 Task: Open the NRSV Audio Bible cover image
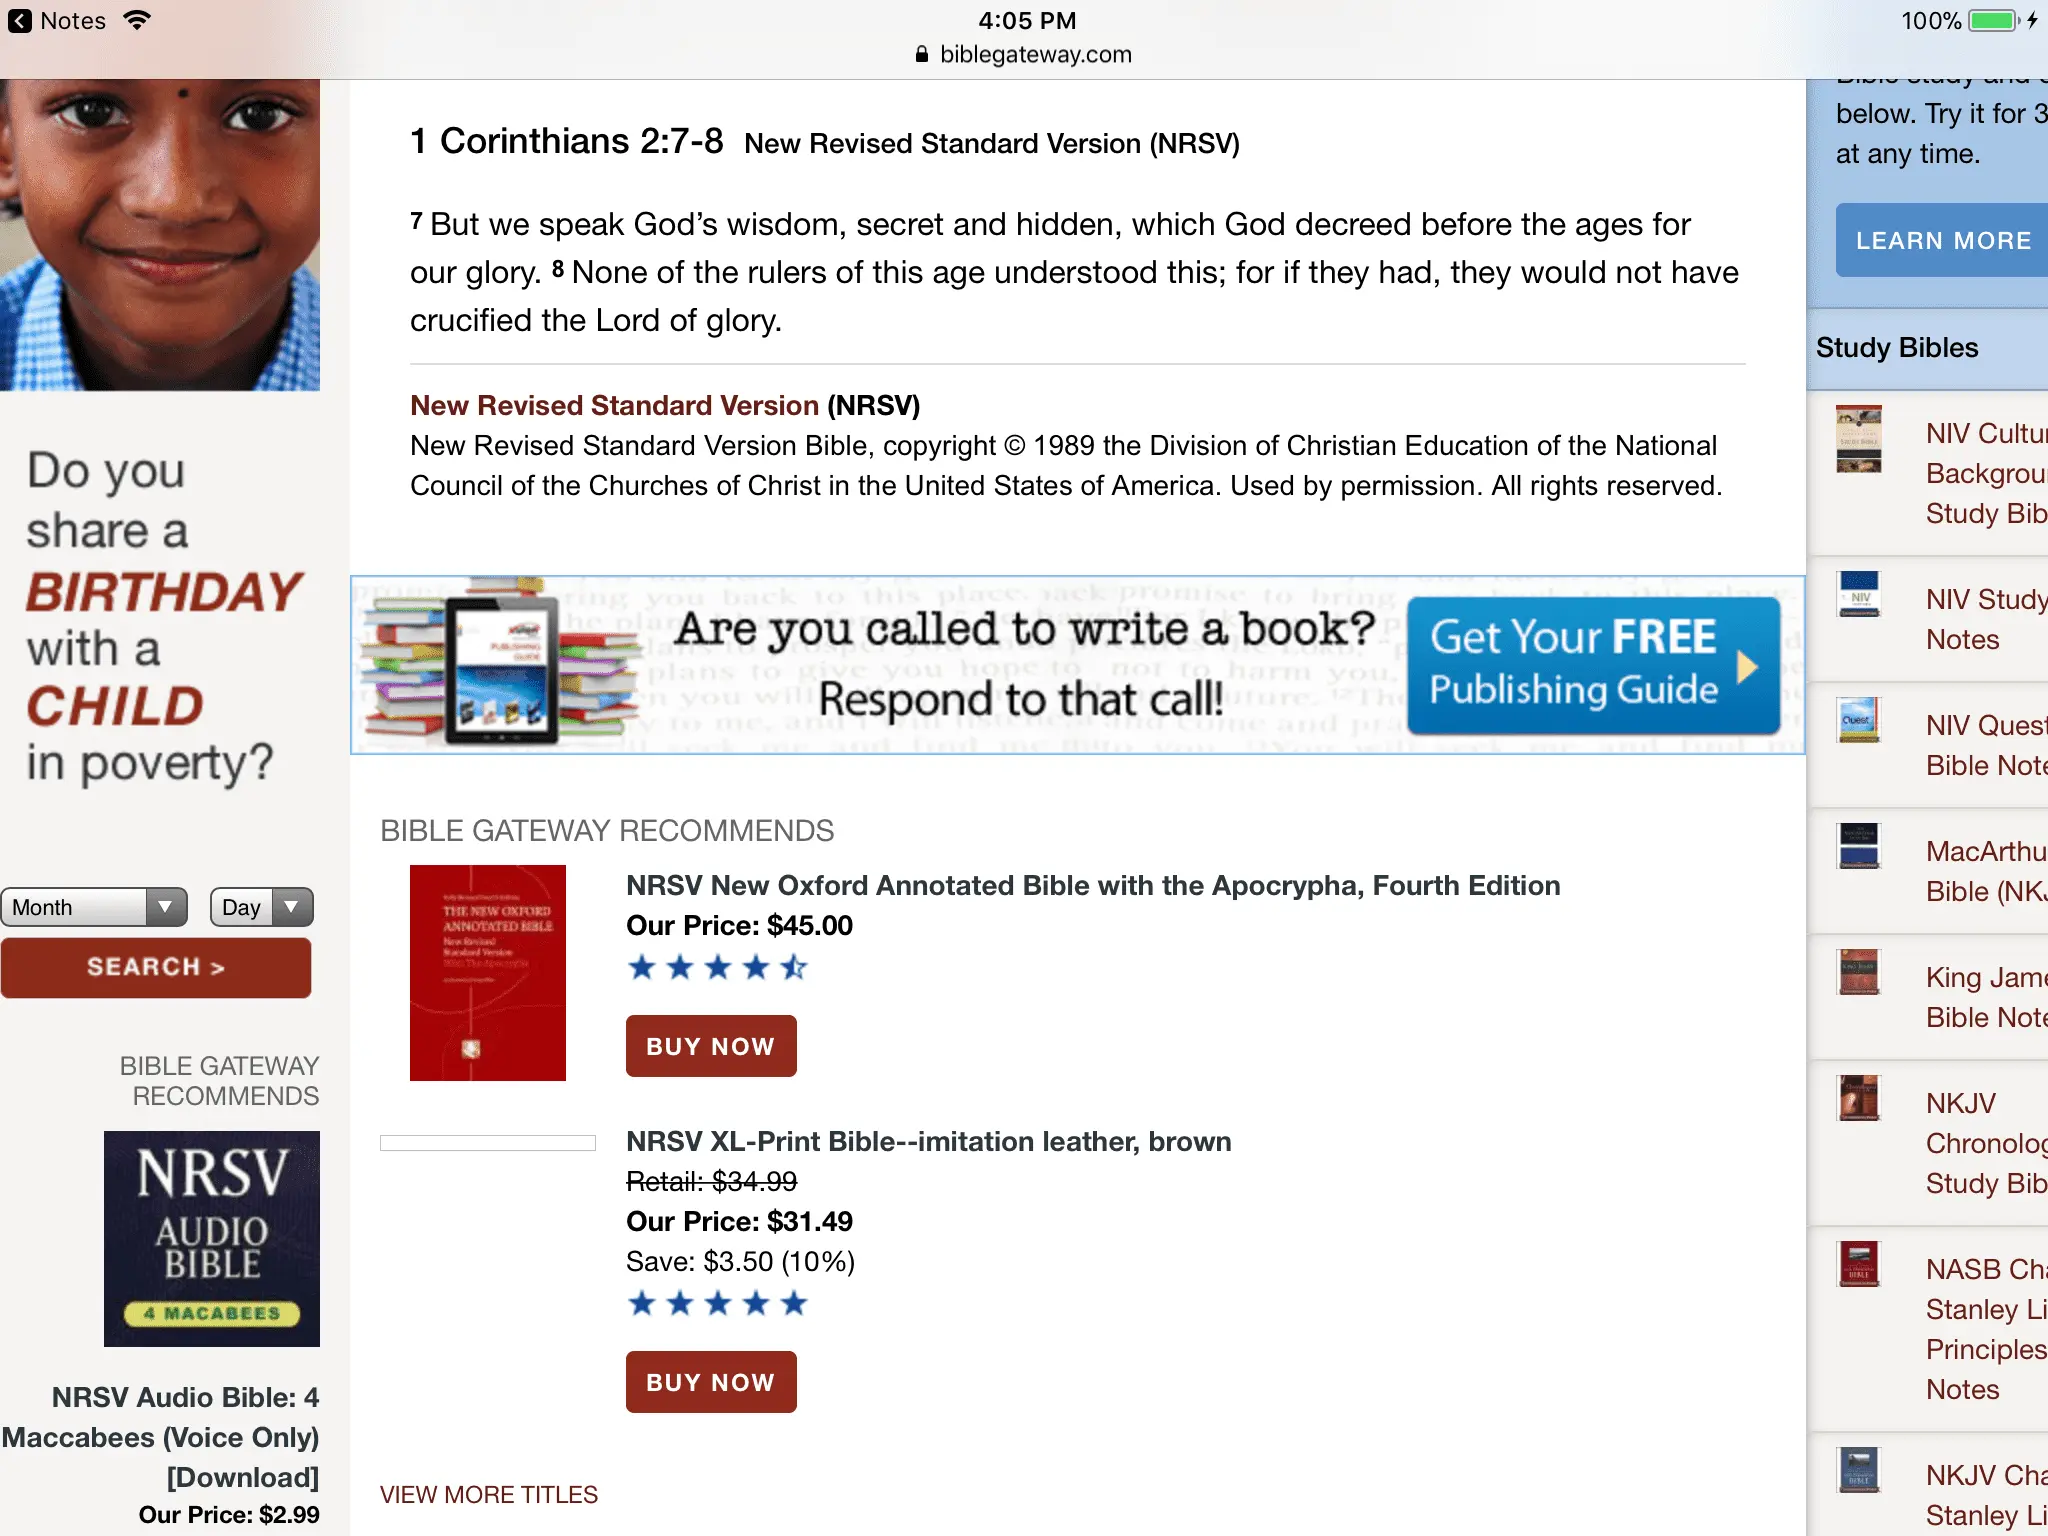point(212,1239)
